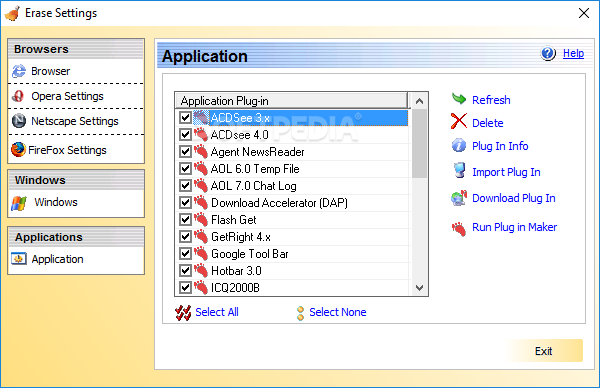Viewport: 600px width, 388px height.
Task: Launch Run Plug in Maker link
Action: tap(514, 227)
